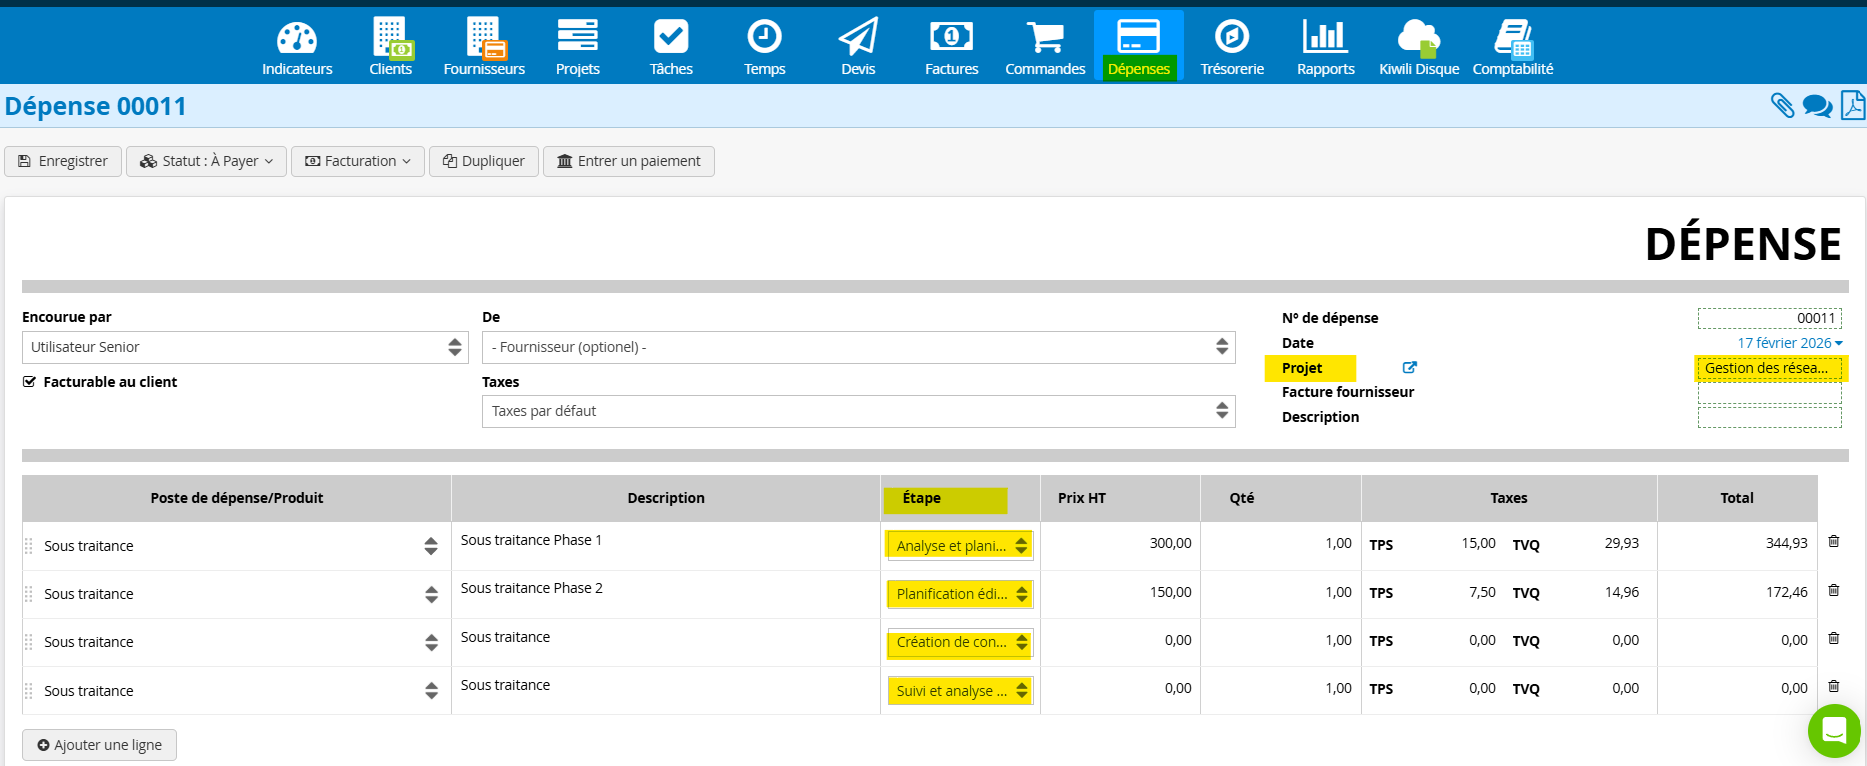Delete the Sous traitance Phase 1 line
The height and width of the screenshot is (766, 1867).
coord(1834,542)
